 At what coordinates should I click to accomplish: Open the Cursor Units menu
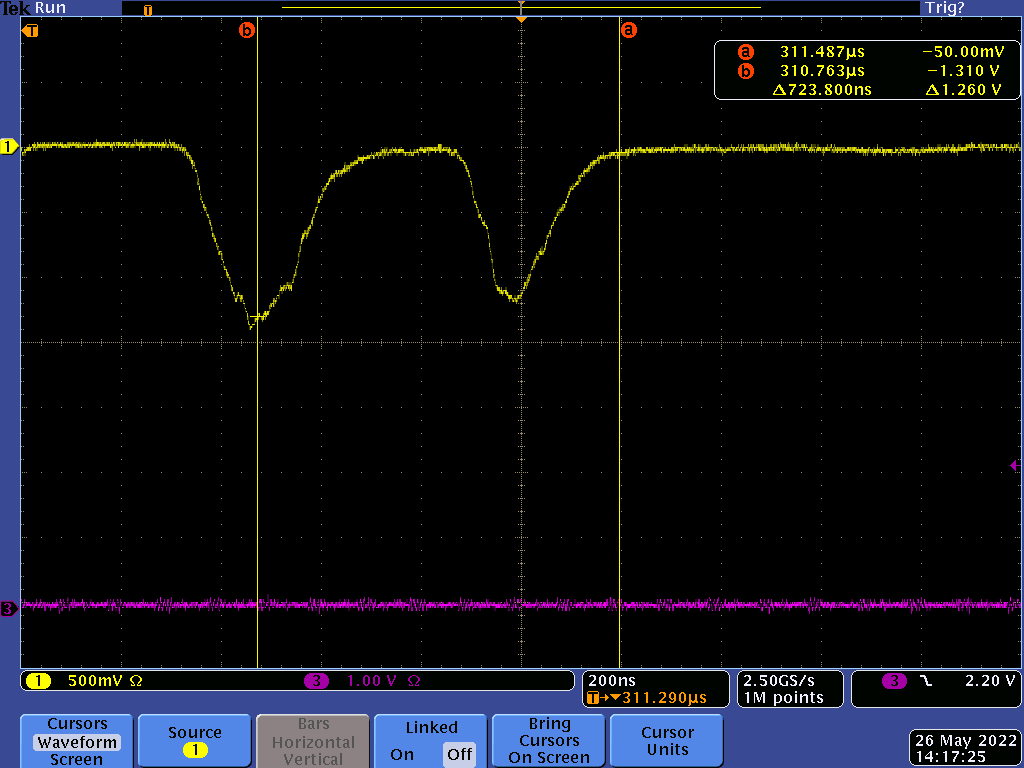[667, 741]
